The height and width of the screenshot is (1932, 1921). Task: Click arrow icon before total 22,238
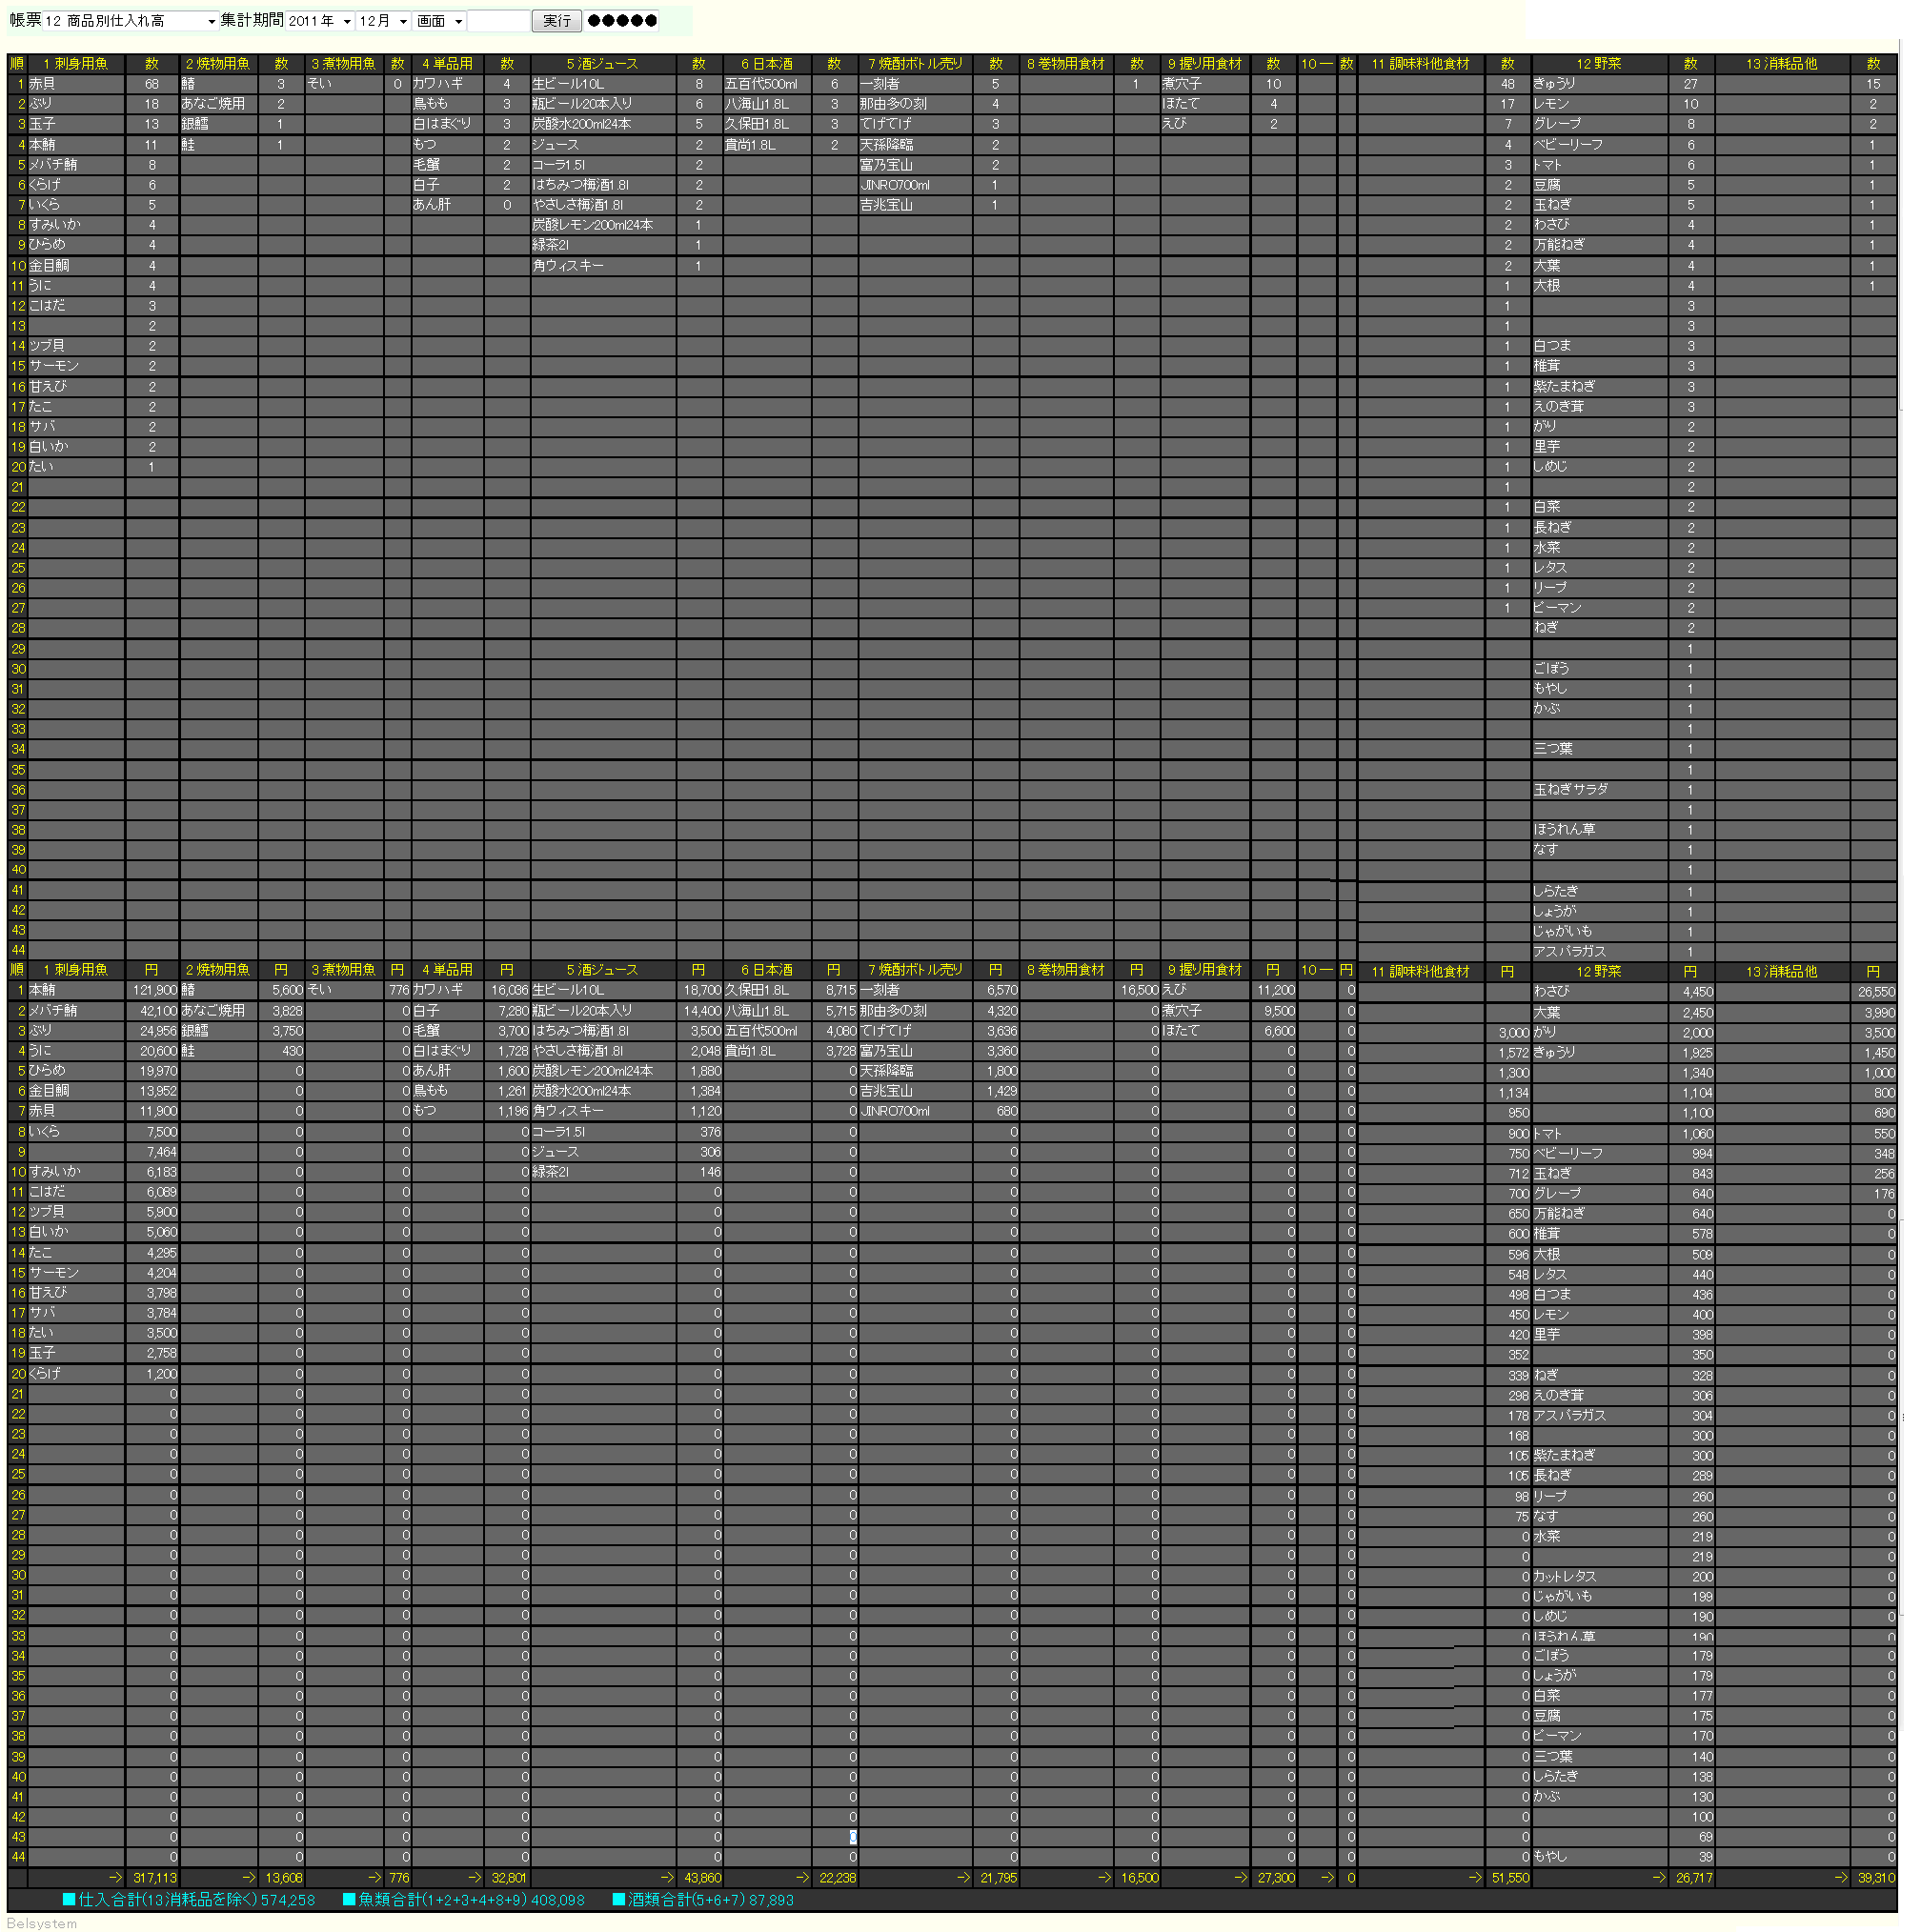point(802,1878)
